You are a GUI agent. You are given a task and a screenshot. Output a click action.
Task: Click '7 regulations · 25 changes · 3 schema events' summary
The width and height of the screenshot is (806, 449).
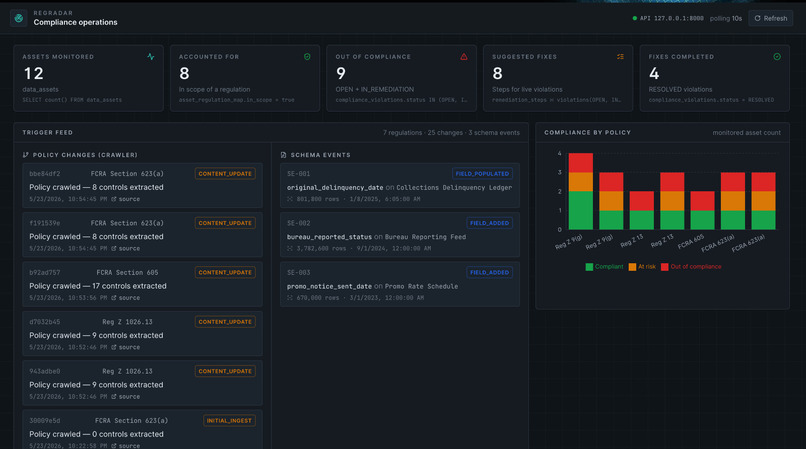[451, 133]
